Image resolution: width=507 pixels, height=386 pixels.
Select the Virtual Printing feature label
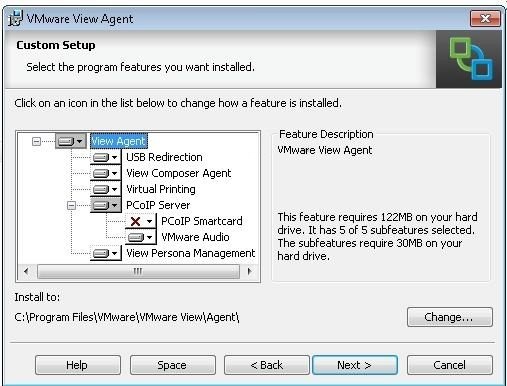[161, 189]
